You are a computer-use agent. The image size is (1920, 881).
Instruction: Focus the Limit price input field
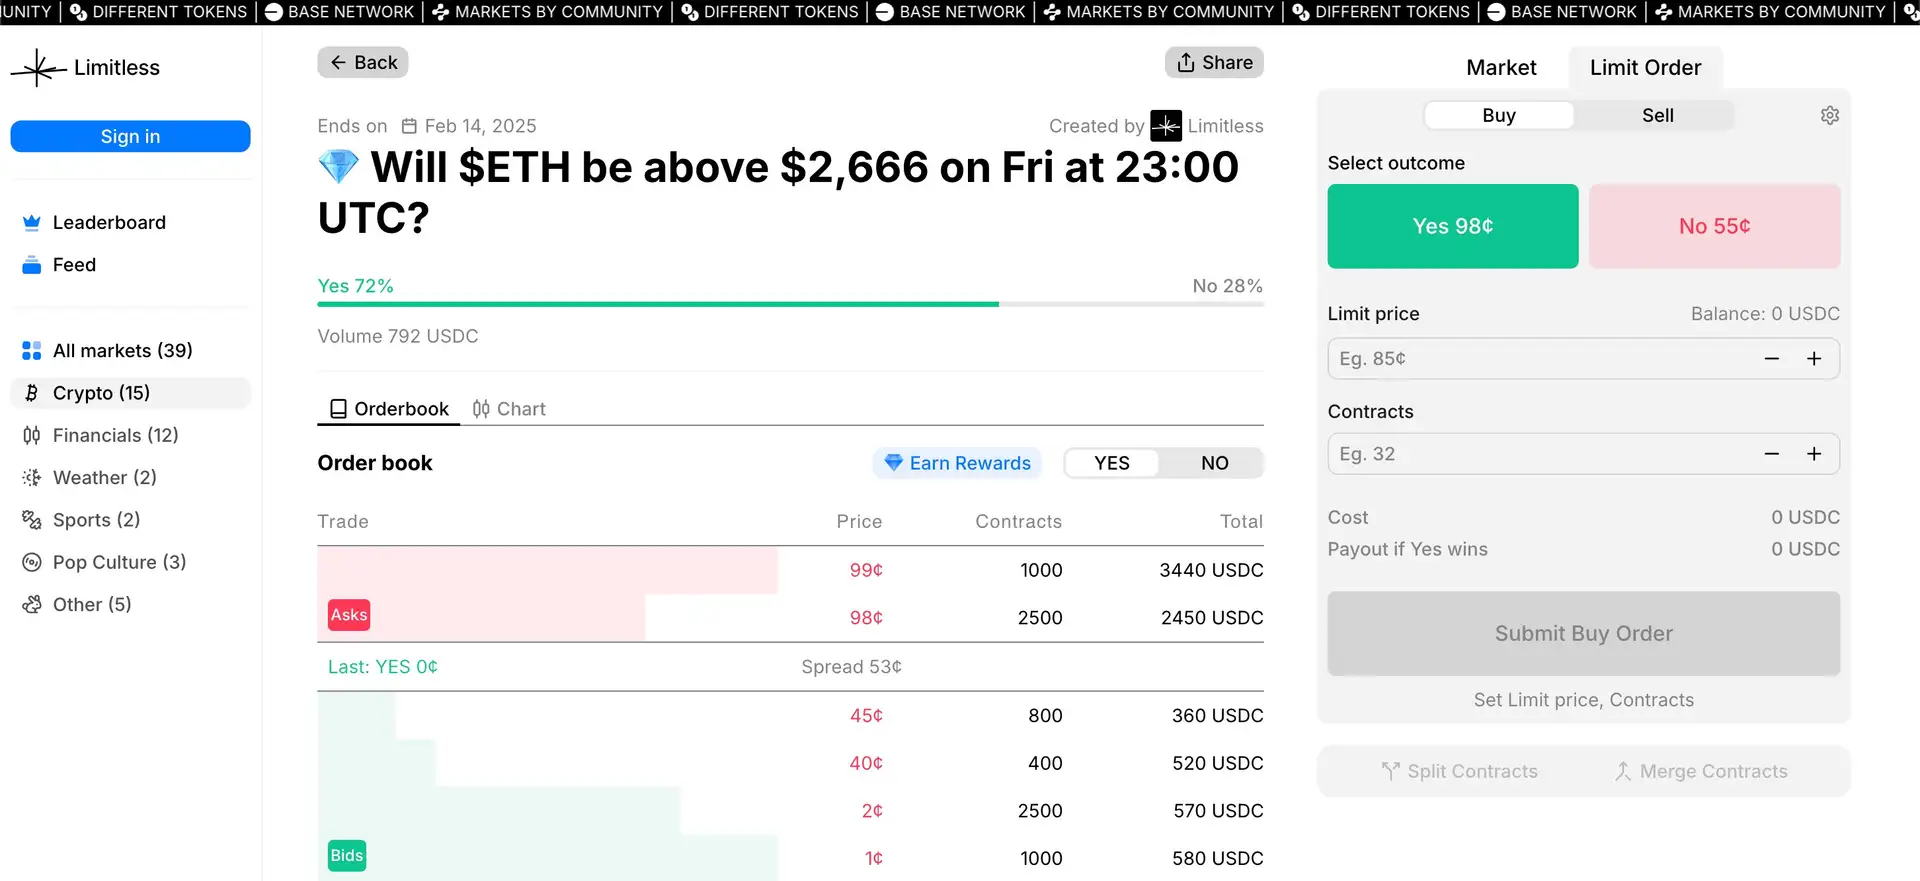(1540, 359)
